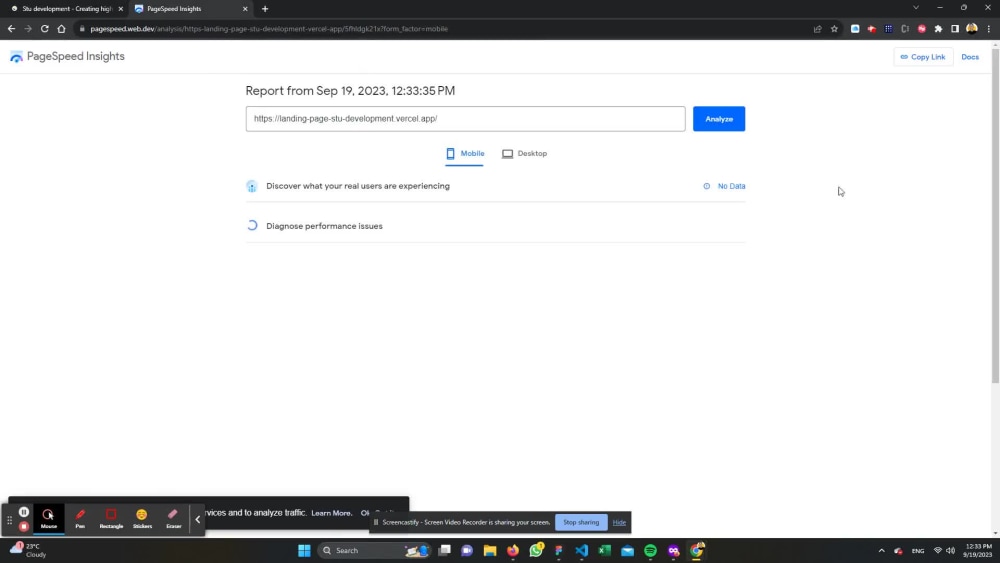Image resolution: width=1000 pixels, height=563 pixels.
Task: Open the Screencastify Stickers tool
Action: pyautogui.click(x=142, y=519)
